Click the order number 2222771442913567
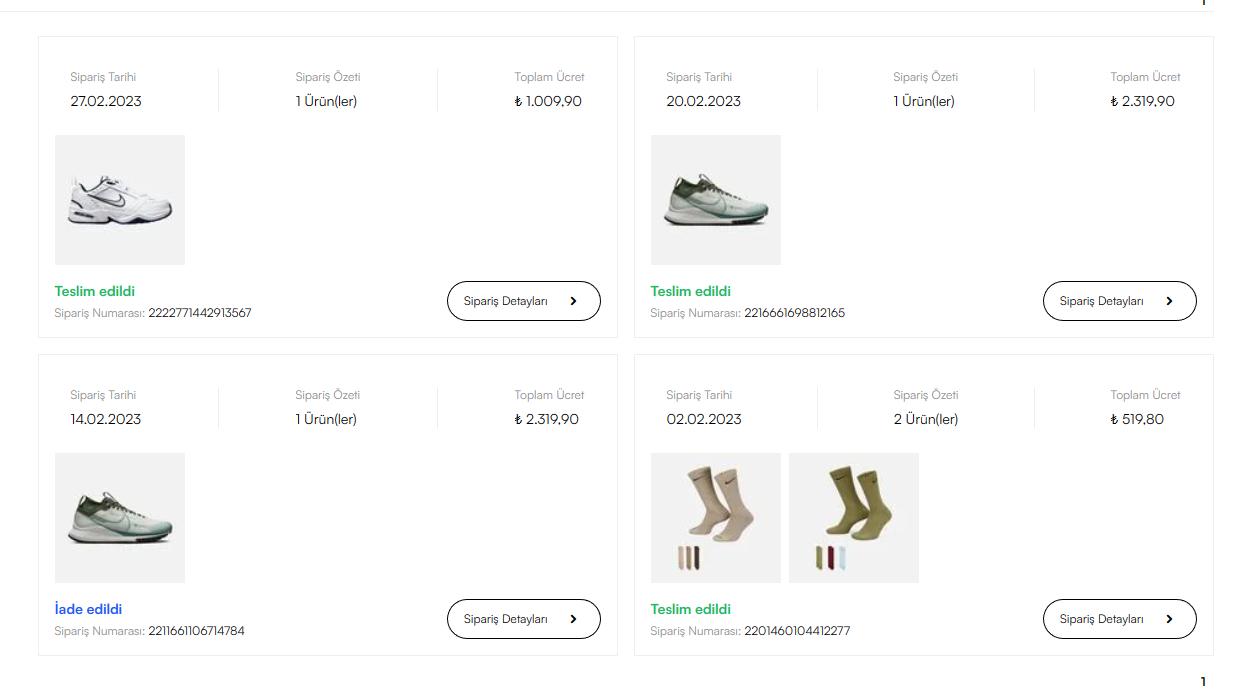Screen dimensions: 1244x699 tap(200, 313)
